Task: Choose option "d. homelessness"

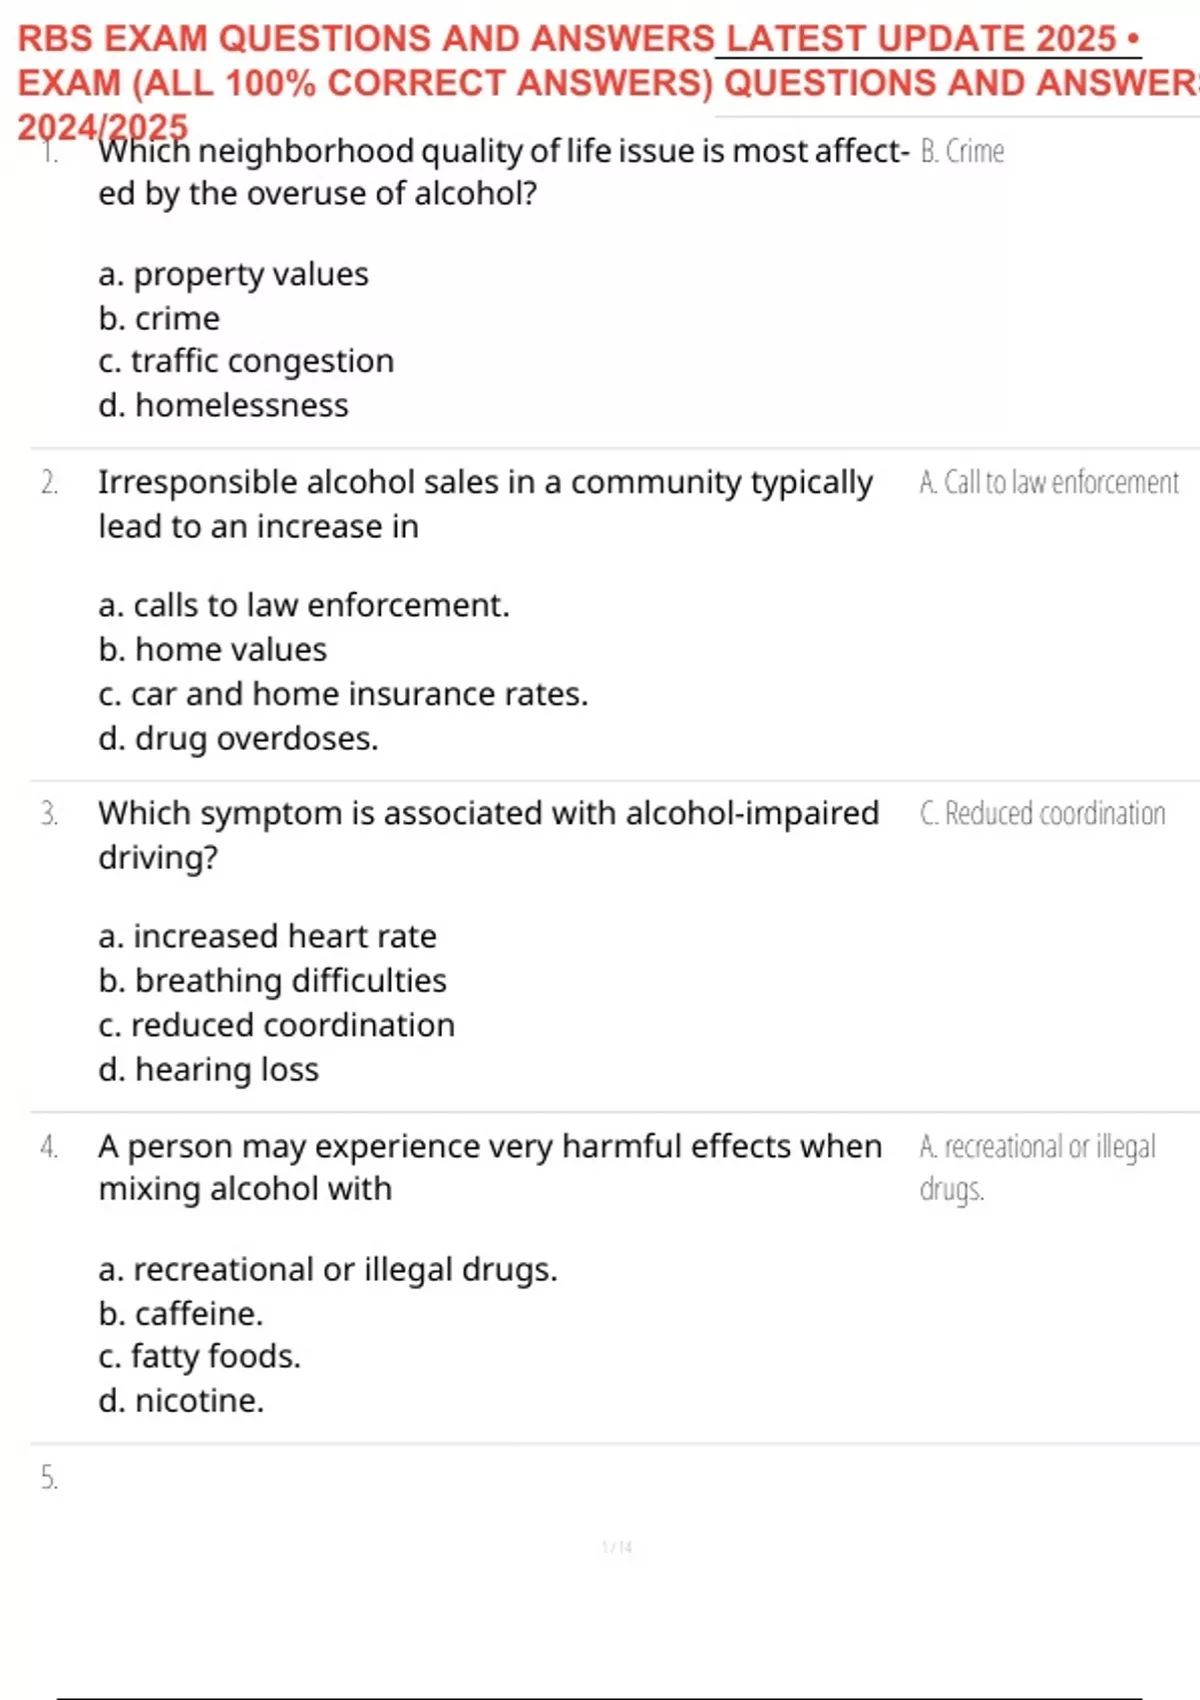Action: click(223, 405)
